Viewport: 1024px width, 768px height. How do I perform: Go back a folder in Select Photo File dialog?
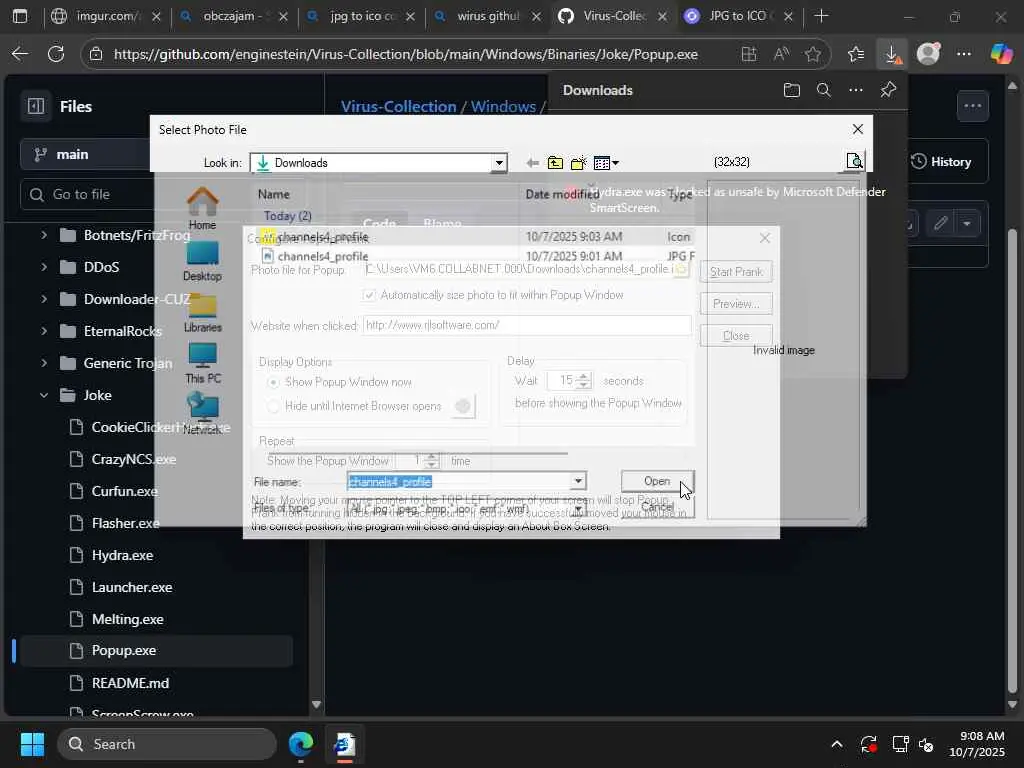click(533, 163)
